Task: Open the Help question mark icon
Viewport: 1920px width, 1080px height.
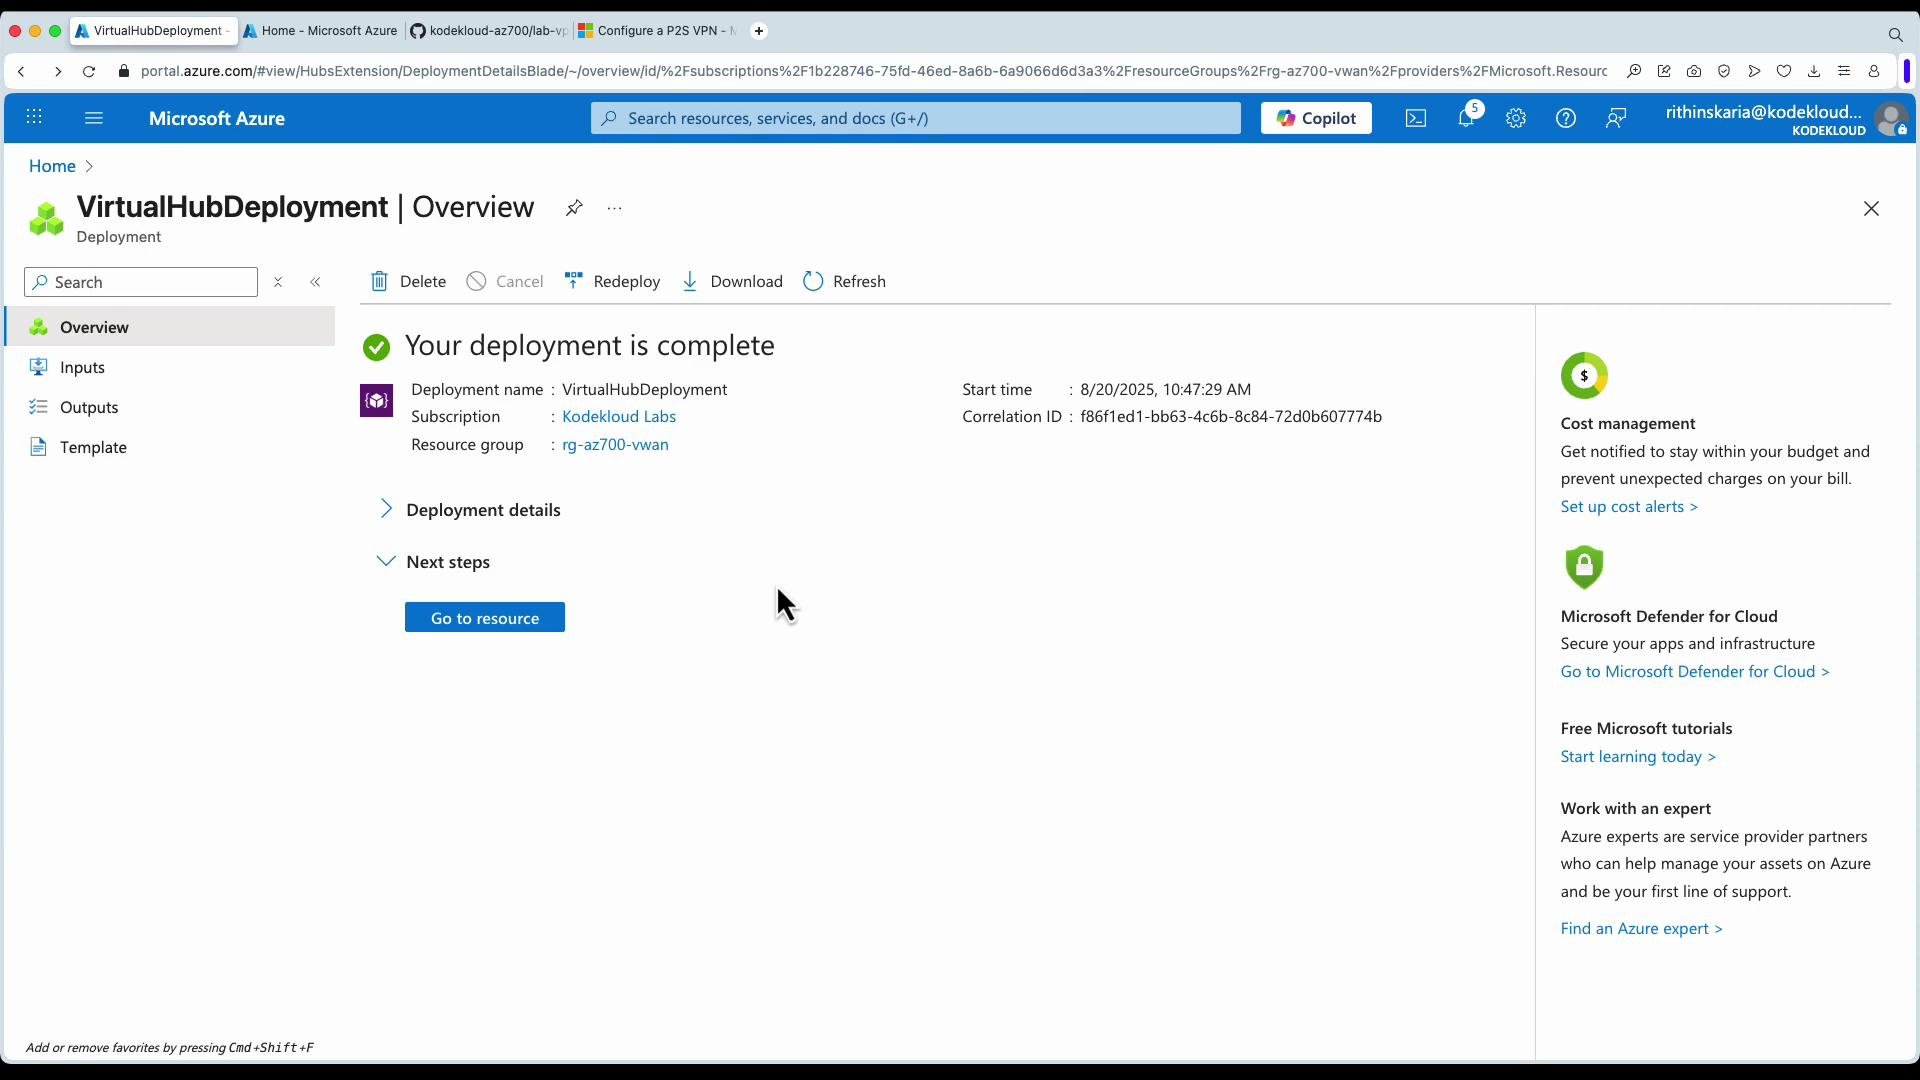Action: point(1566,118)
